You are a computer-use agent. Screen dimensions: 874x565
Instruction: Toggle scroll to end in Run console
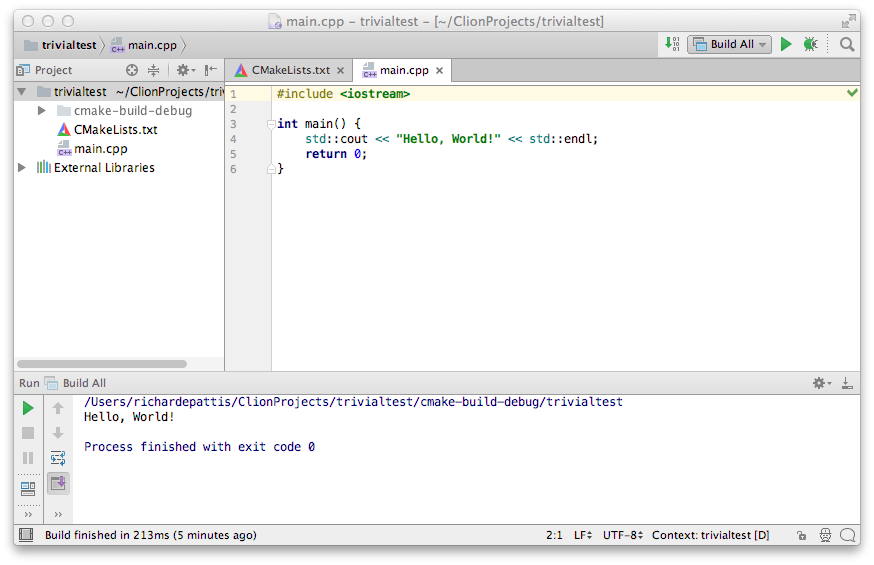(58, 483)
